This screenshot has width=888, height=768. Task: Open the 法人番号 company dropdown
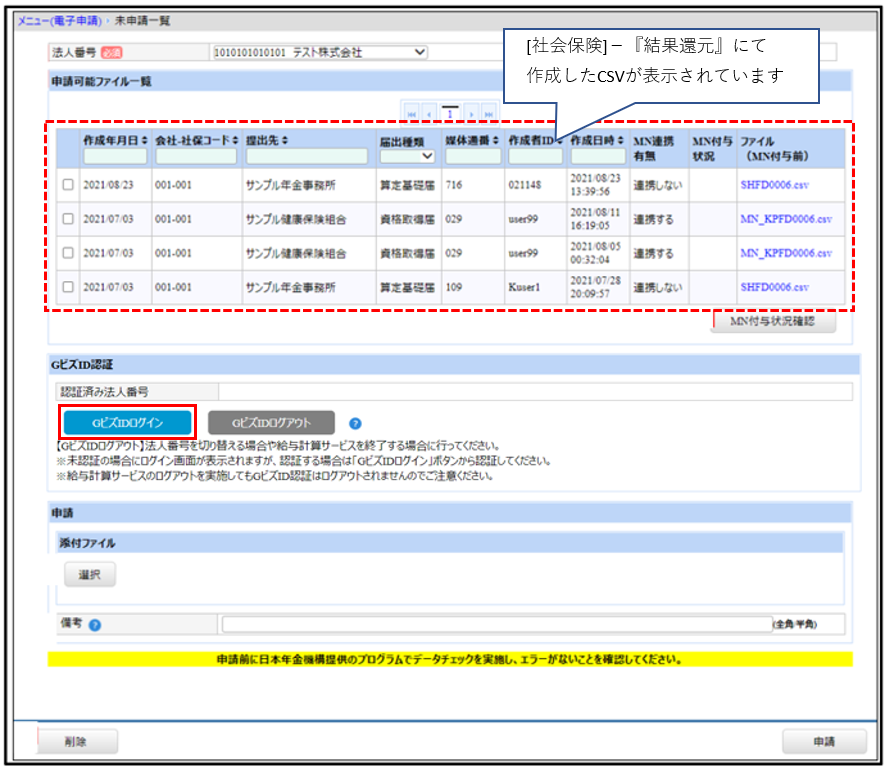[x=320, y=52]
